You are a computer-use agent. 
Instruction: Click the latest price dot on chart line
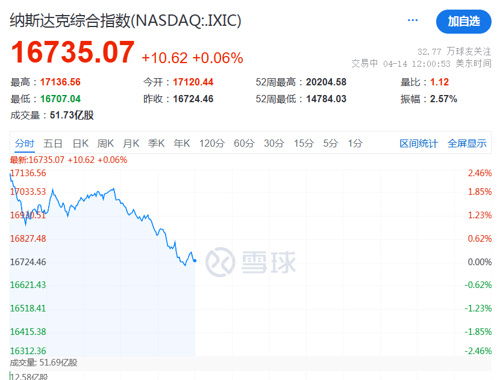tap(195, 261)
